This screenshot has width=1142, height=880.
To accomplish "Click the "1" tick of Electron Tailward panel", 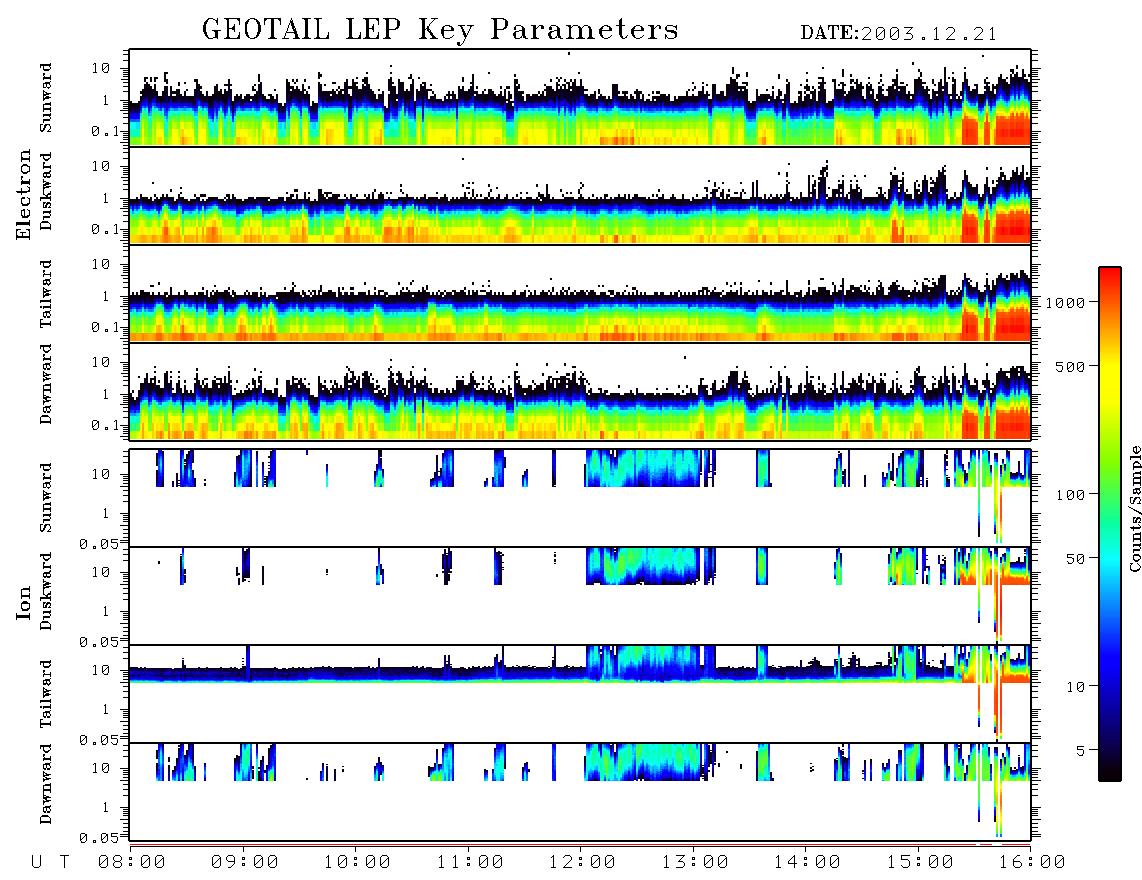I will [106, 296].
